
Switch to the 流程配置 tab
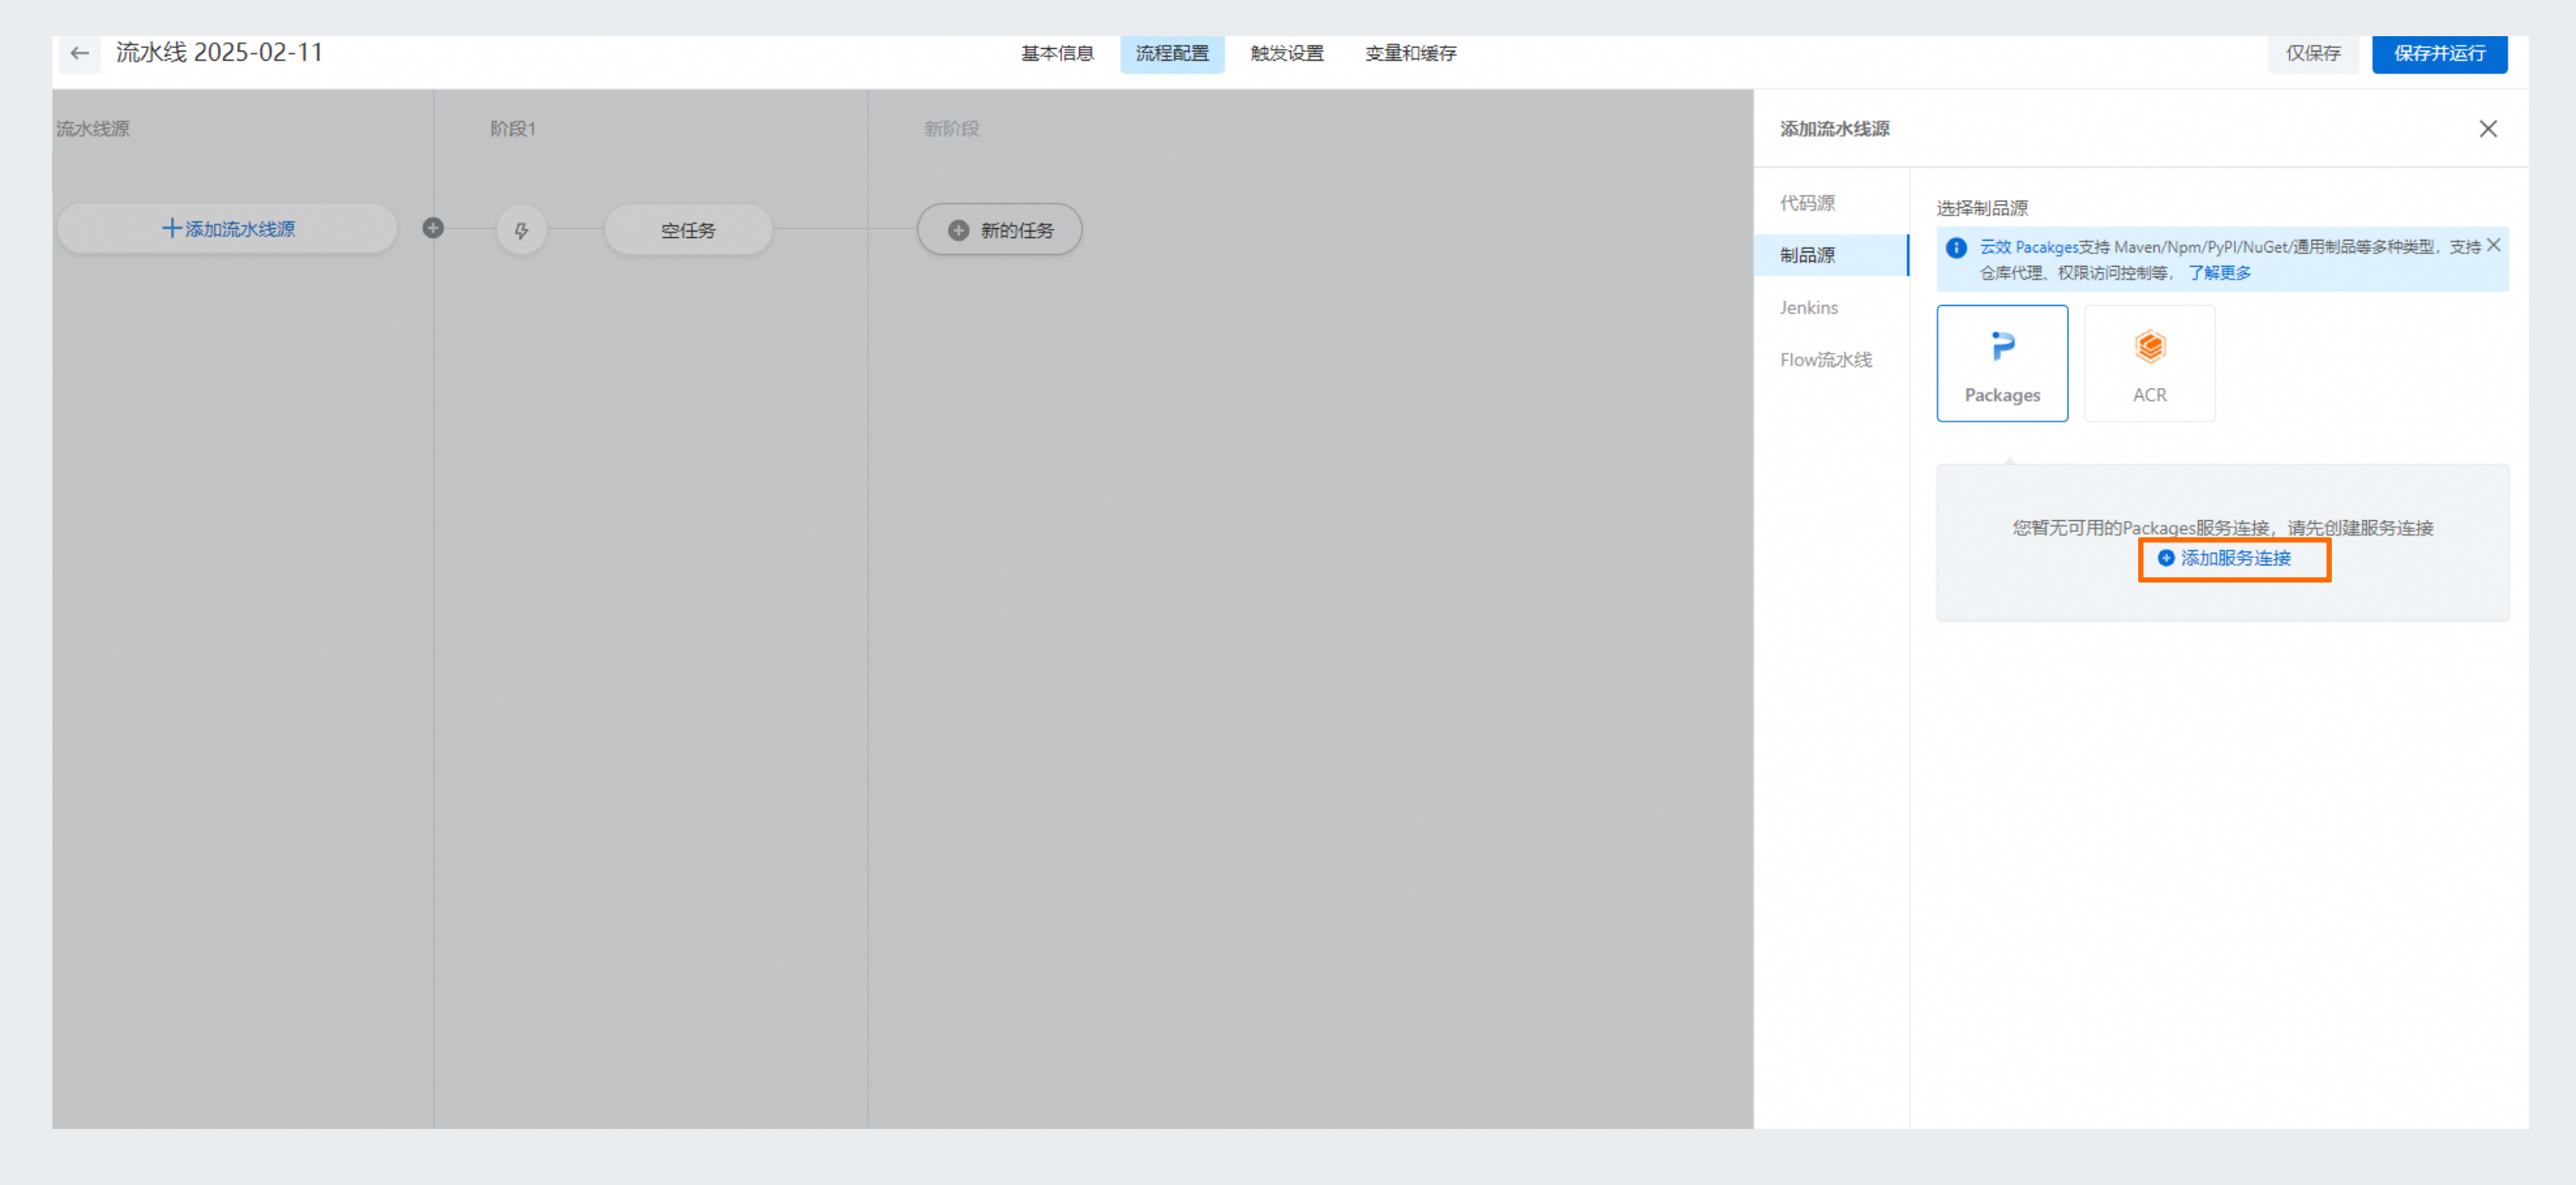coord(1172,53)
